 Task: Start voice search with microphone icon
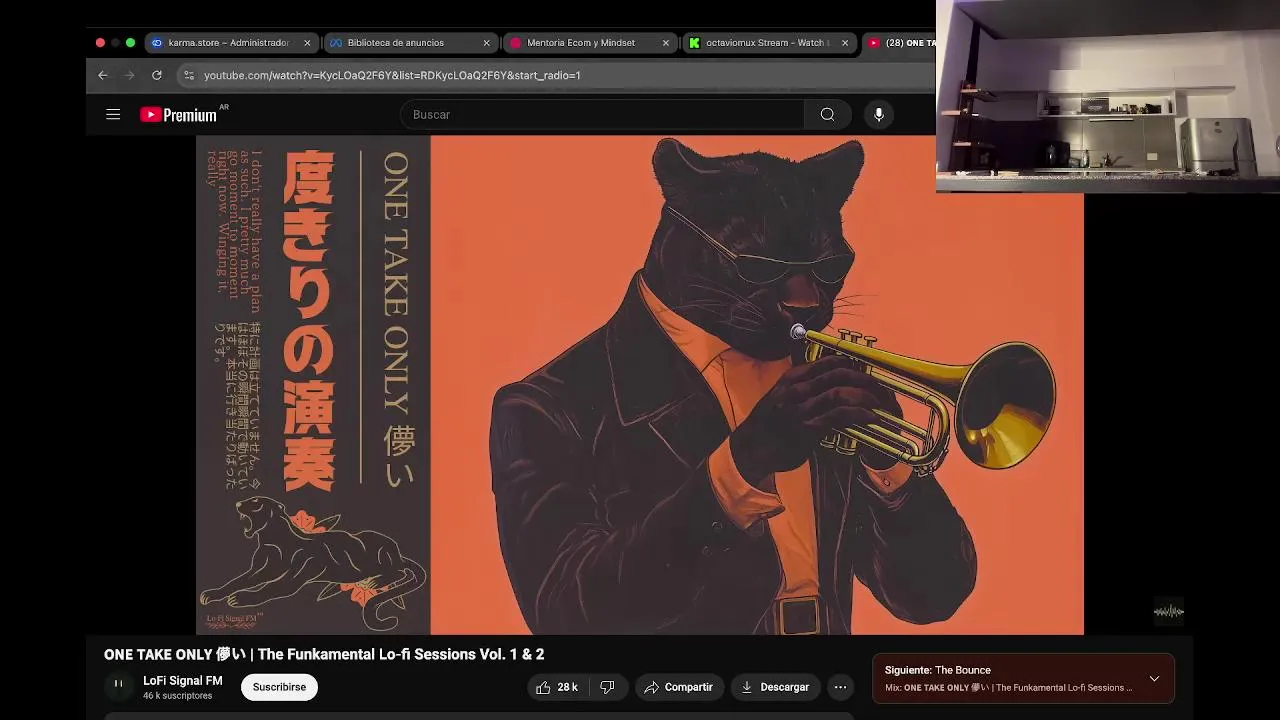point(879,114)
